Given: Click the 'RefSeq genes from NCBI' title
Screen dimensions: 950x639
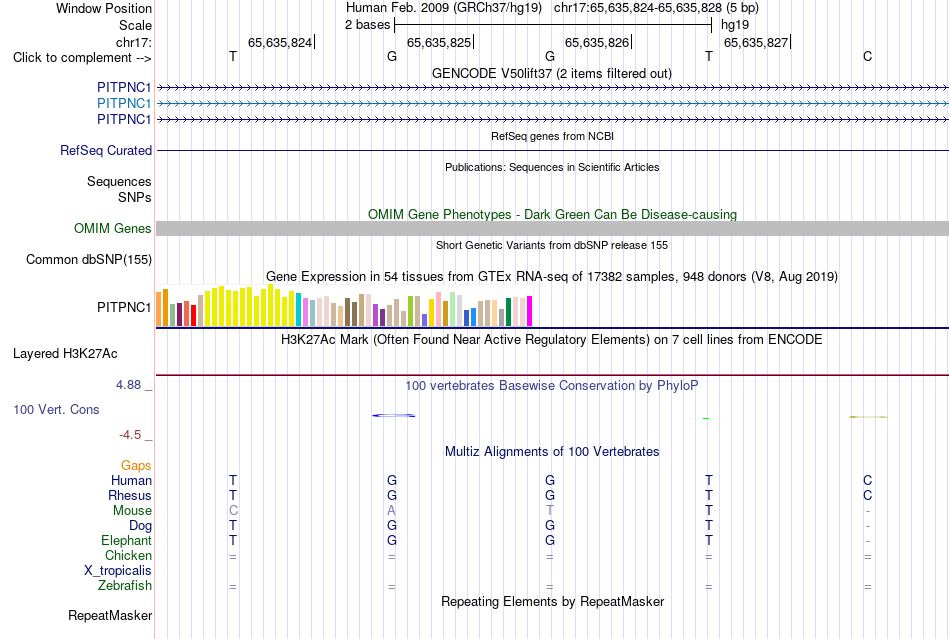Looking at the screenshot, I should [x=552, y=136].
